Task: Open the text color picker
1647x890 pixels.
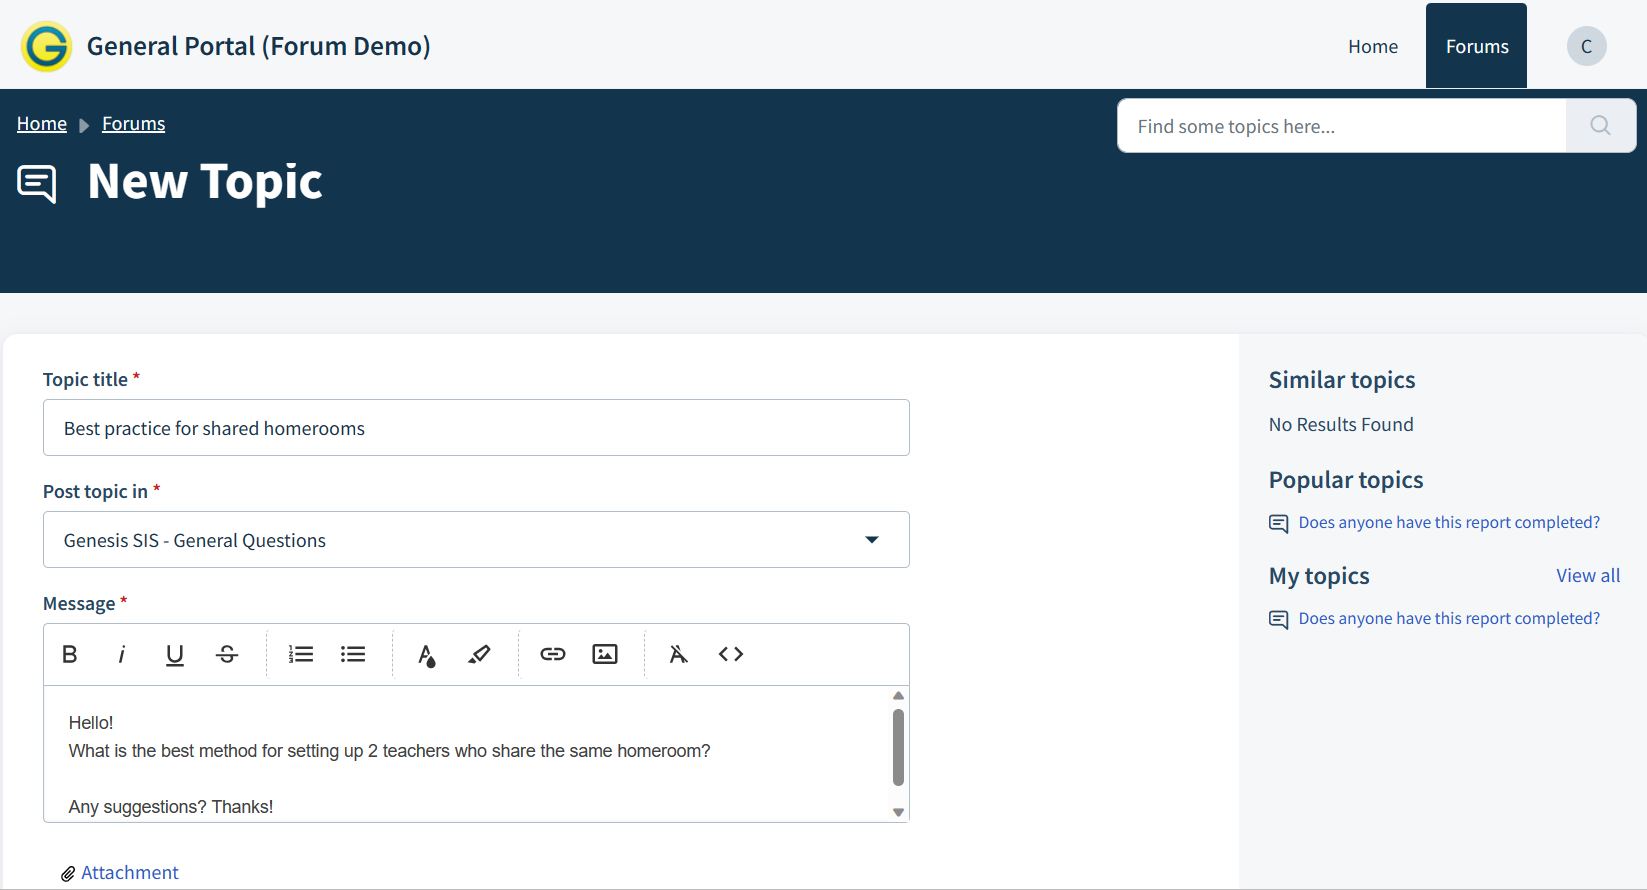Action: (427, 654)
